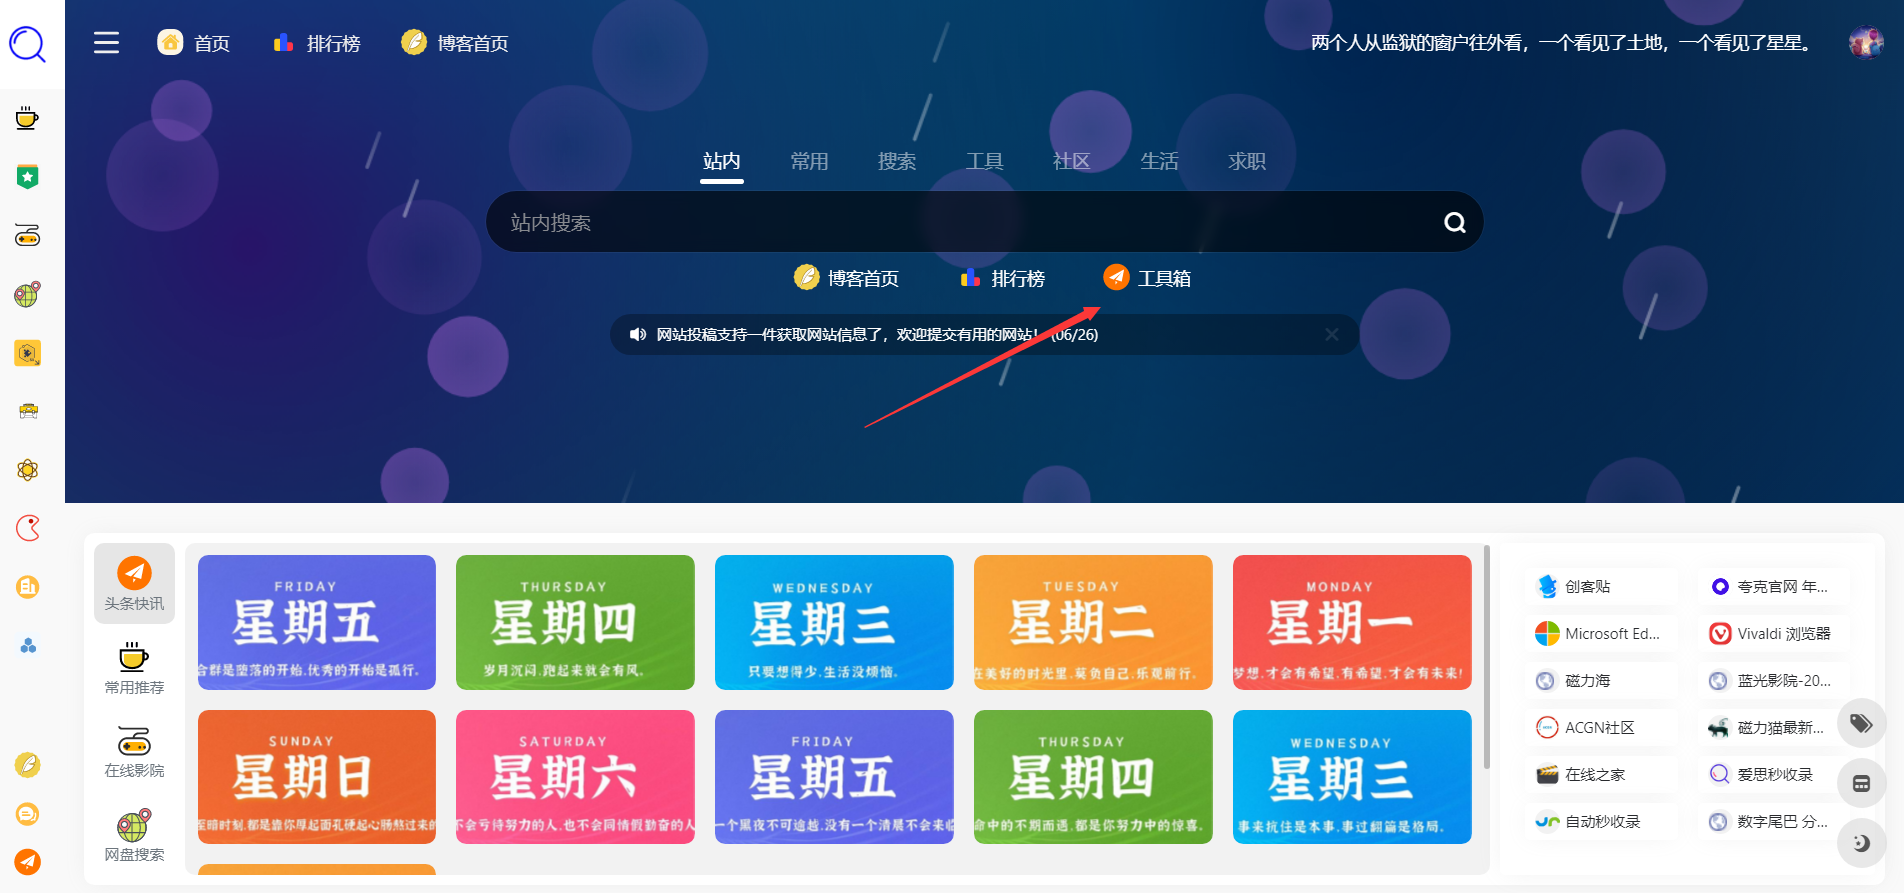Click the atom sidebar icon
This screenshot has height=893, width=1904.
[28, 470]
